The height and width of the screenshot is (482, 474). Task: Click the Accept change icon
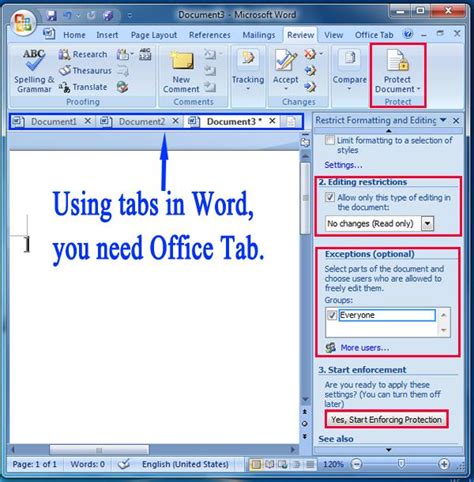pyautogui.click(x=285, y=61)
